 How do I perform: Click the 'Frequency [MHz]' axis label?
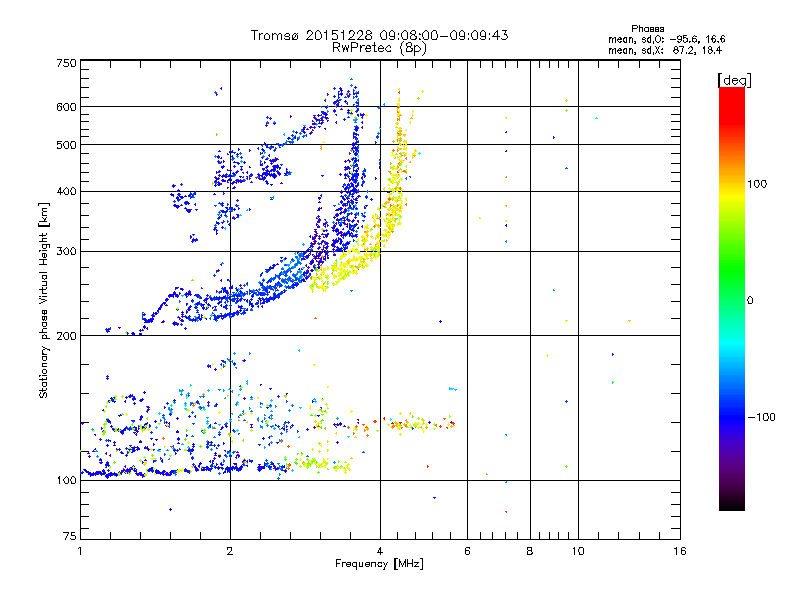[379, 564]
